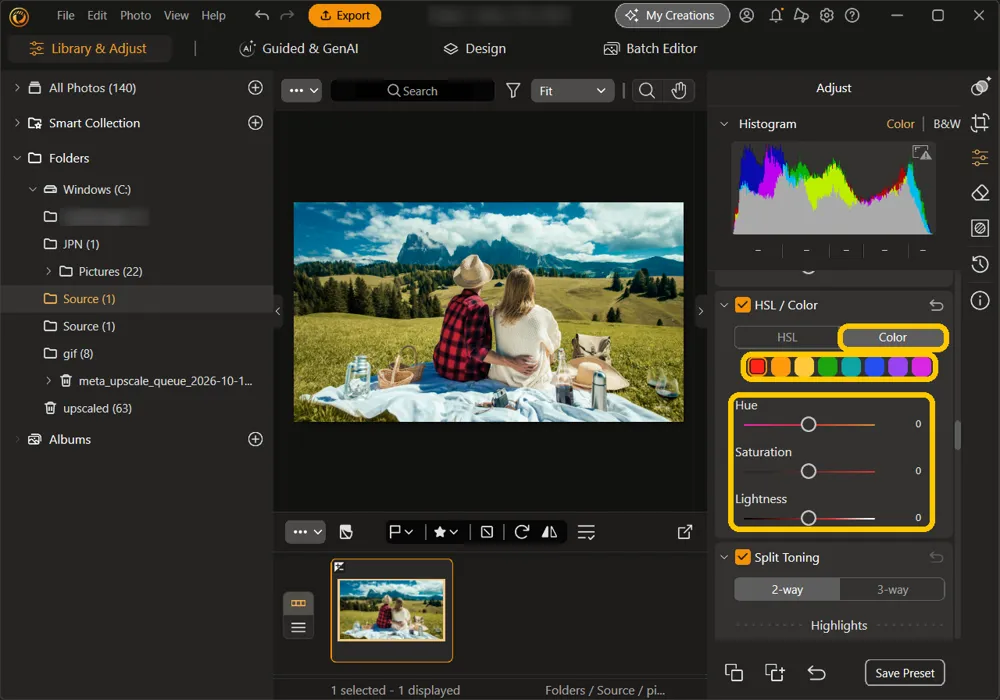Add a new Smart Collection

click(255, 123)
